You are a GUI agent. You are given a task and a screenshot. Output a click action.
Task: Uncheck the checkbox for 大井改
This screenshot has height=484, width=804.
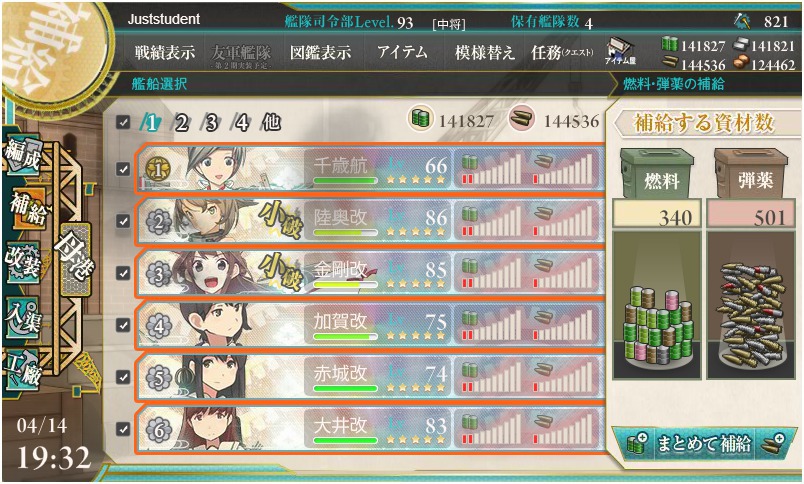(123, 429)
